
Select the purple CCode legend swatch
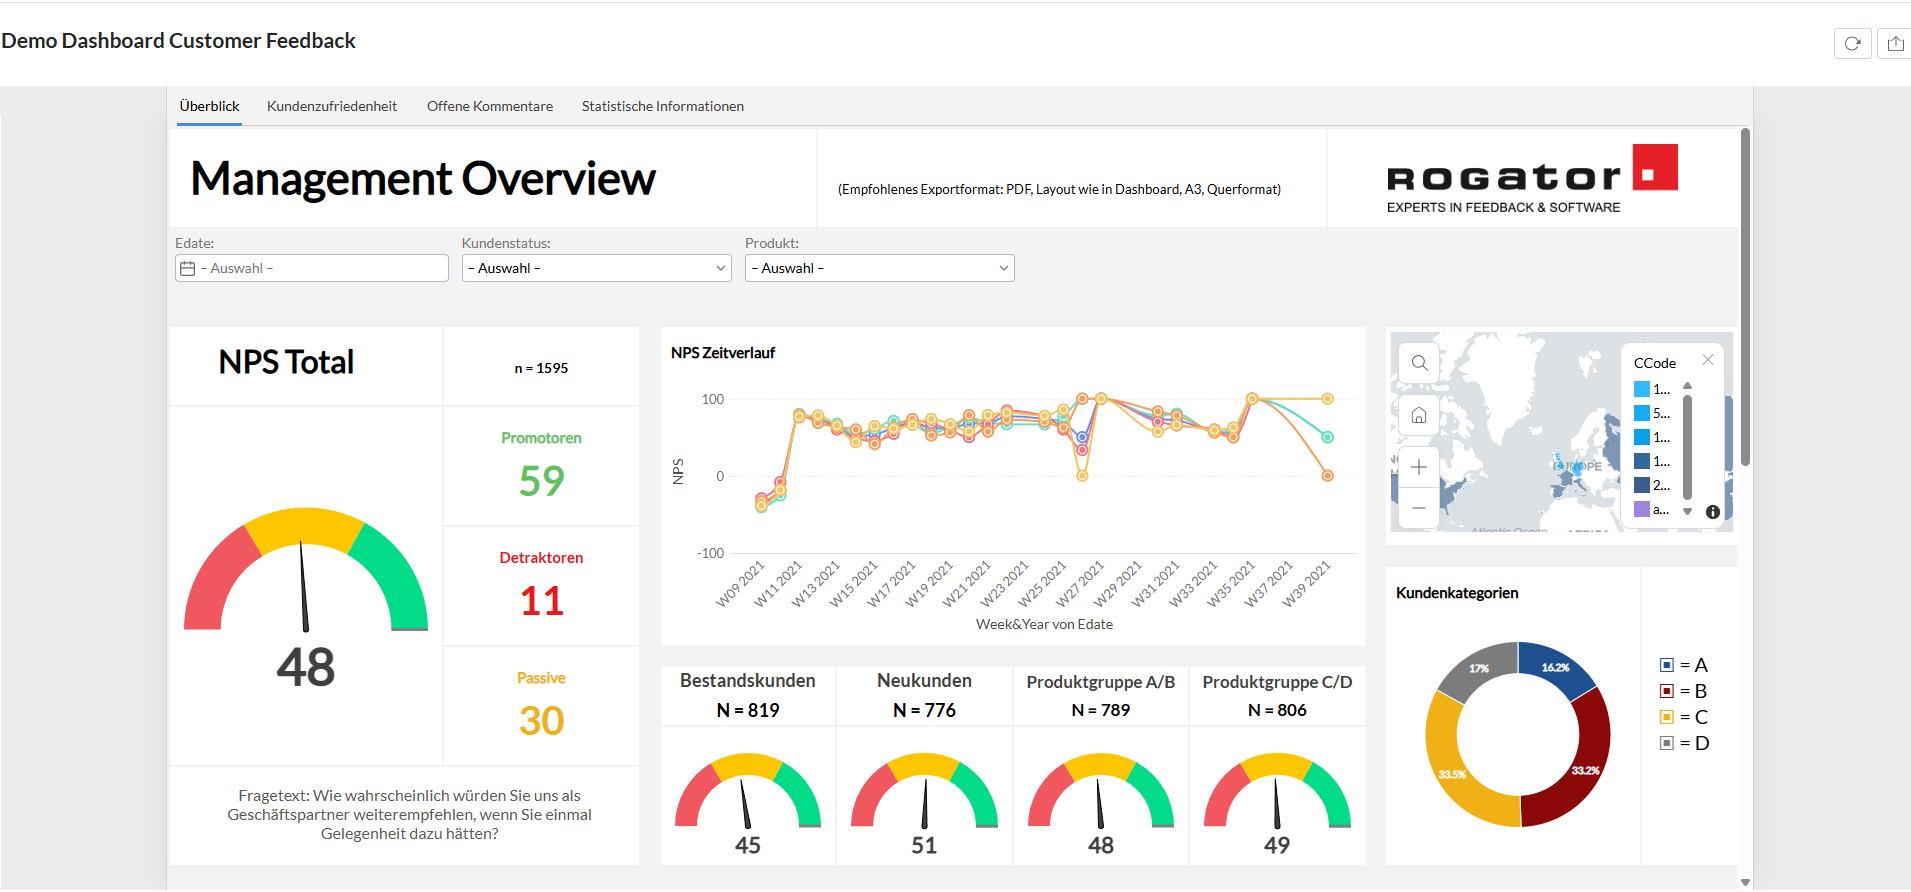tap(1642, 509)
